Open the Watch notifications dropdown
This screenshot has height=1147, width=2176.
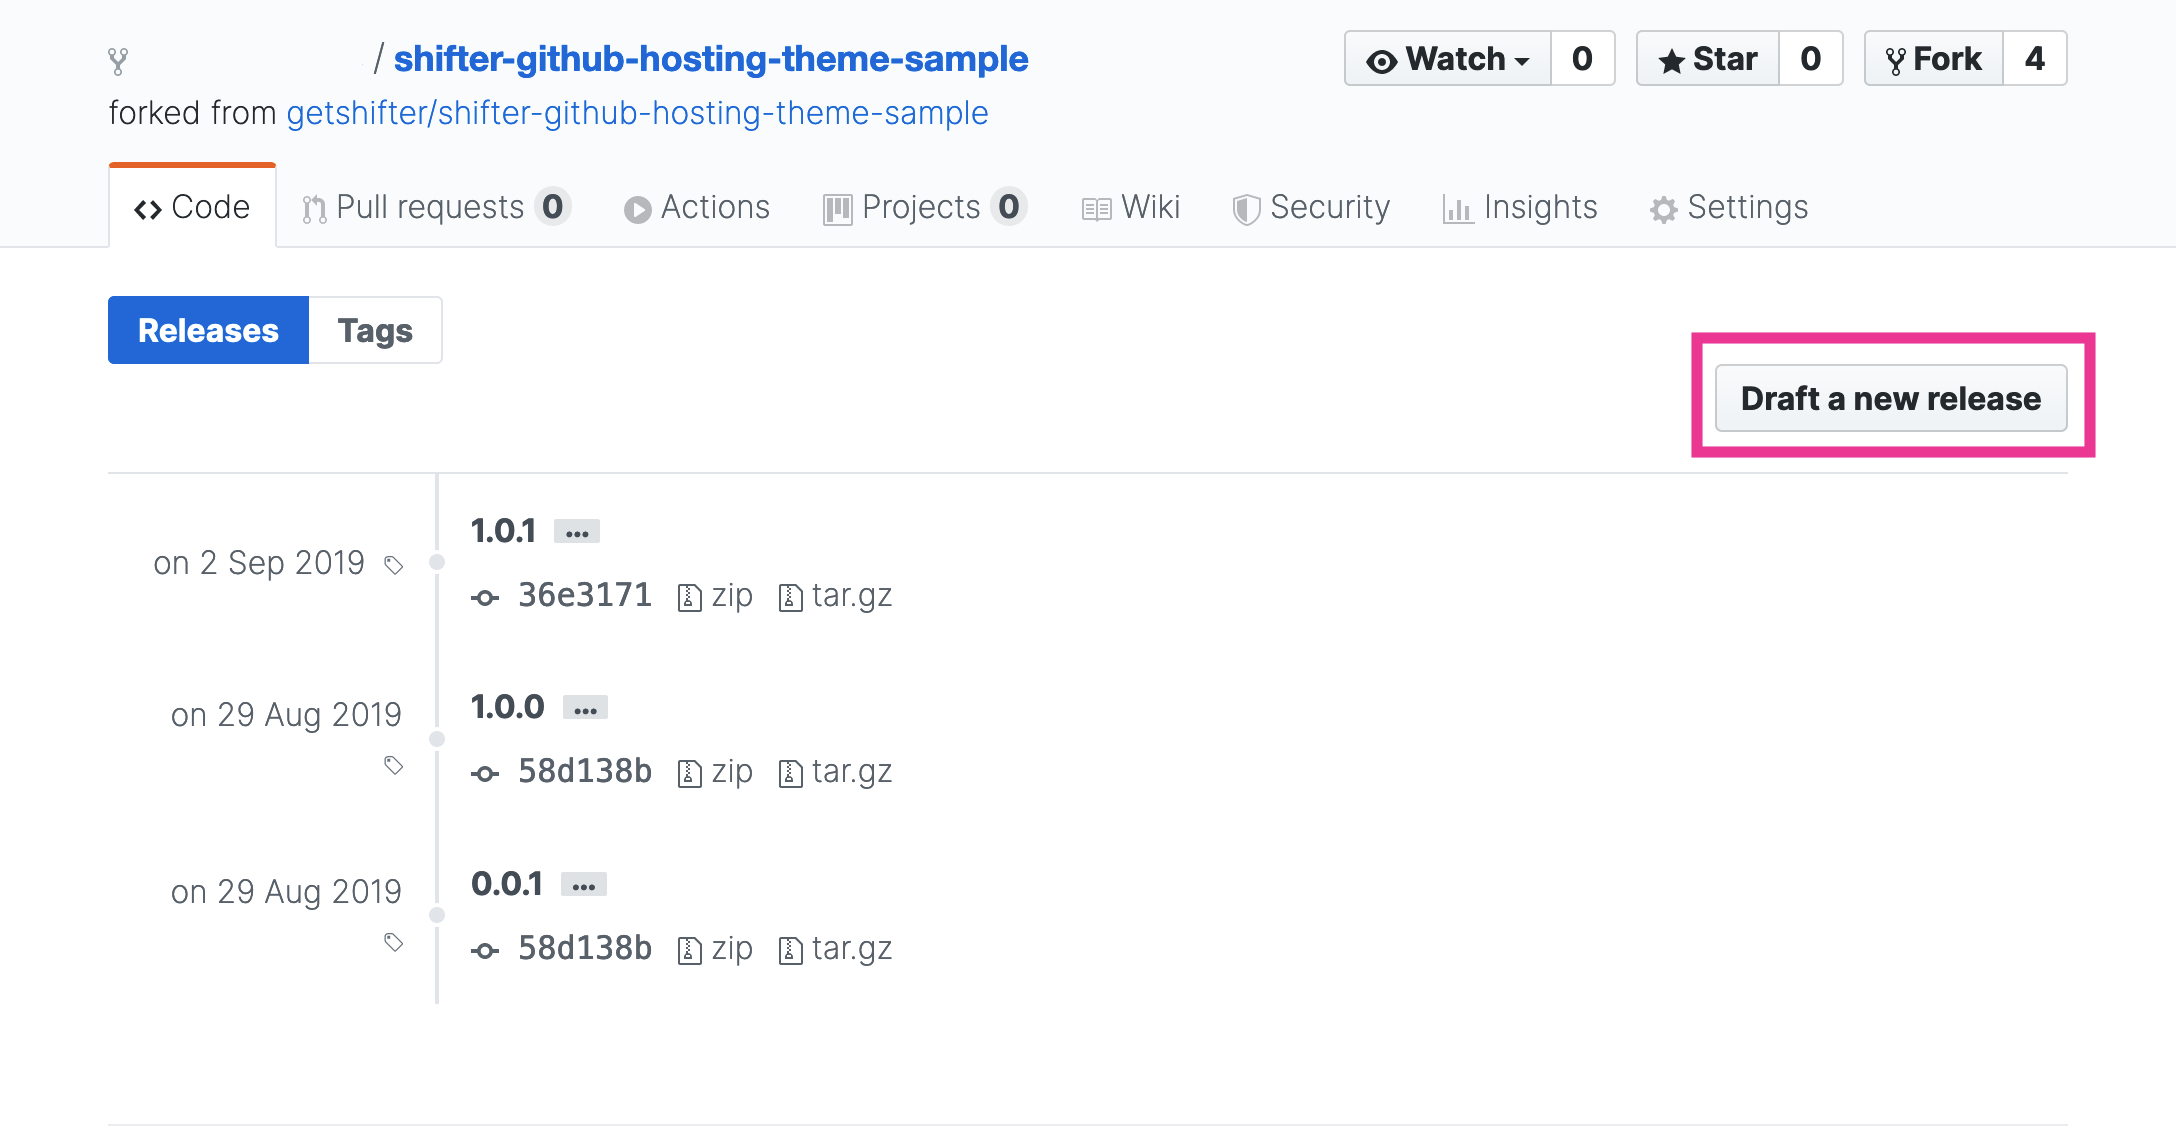[x=1448, y=59]
